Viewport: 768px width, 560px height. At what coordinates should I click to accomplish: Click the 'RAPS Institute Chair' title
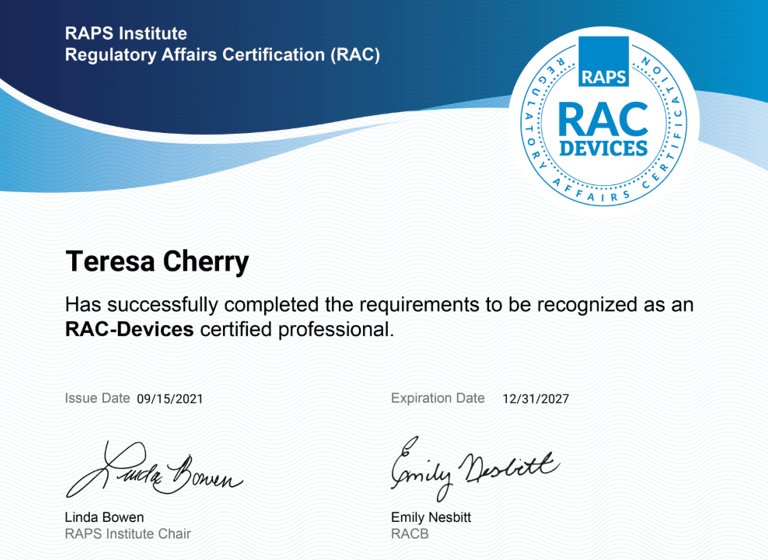click(x=128, y=534)
